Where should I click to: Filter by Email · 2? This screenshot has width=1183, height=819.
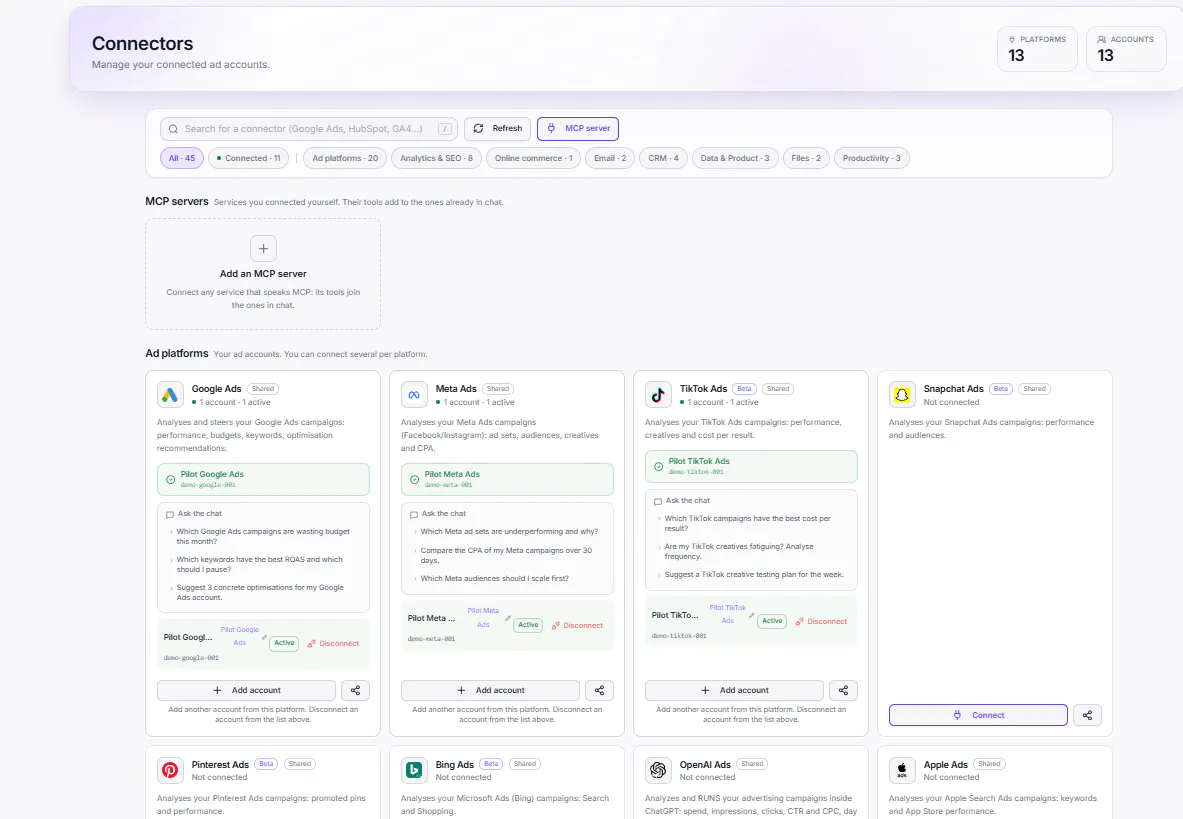tap(610, 158)
